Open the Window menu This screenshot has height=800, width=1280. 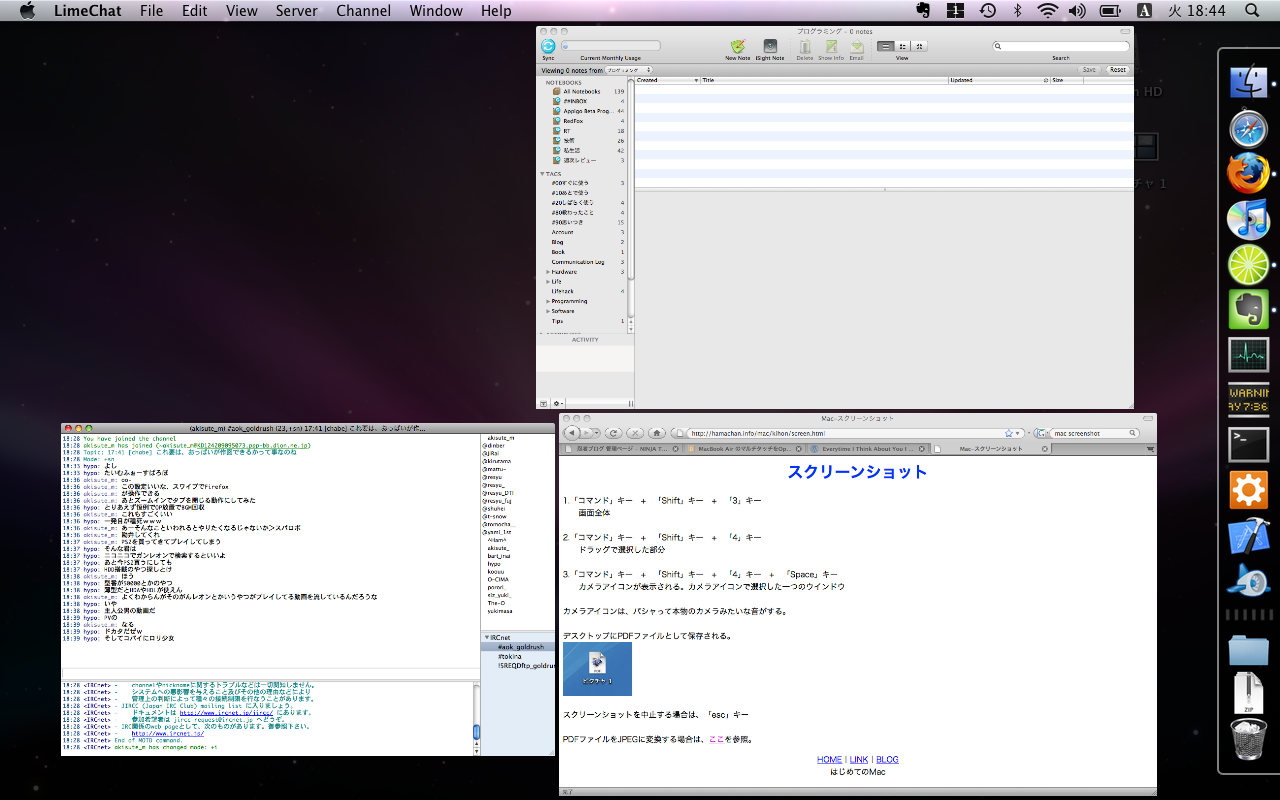[436, 11]
